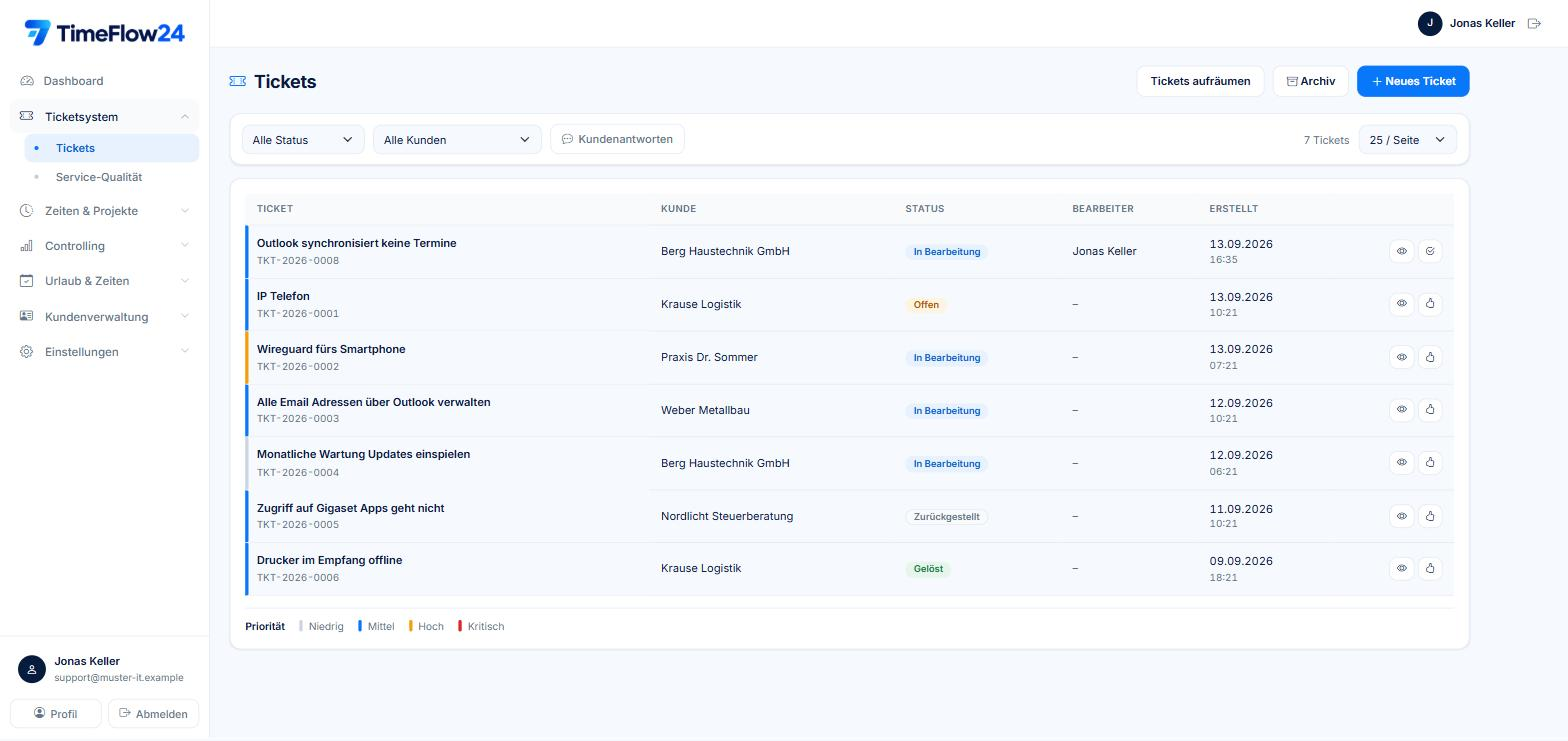
Task: Click Tickets aufräumen button
Action: point(1200,81)
